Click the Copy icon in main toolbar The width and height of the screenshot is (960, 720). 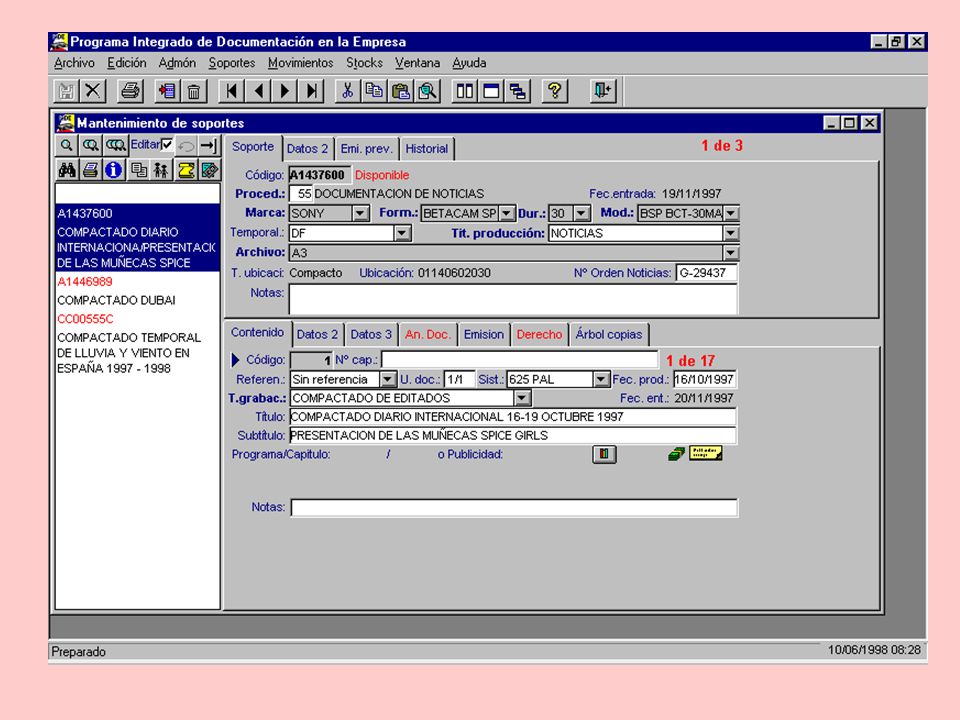[374, 91]
